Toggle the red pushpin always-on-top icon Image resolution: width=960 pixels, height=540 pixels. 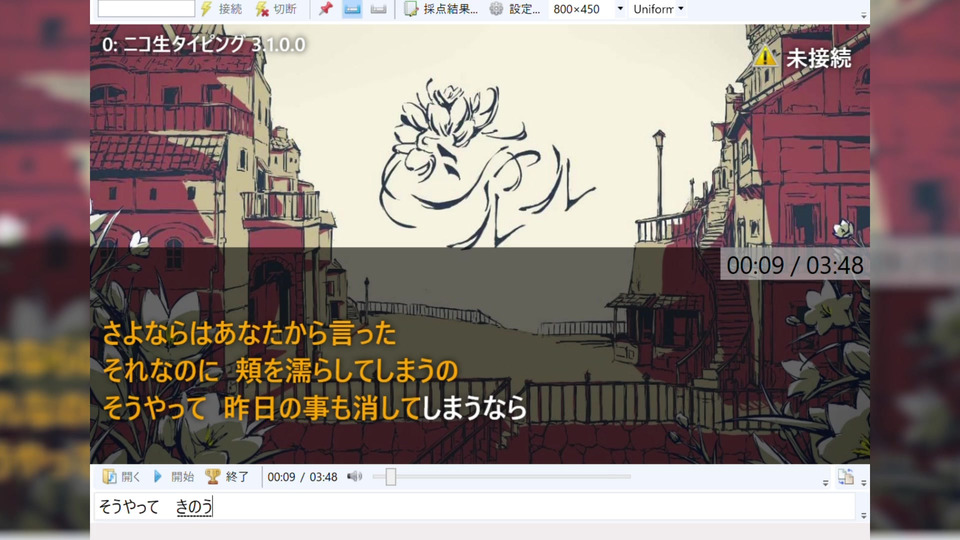(x=325, y=9)
